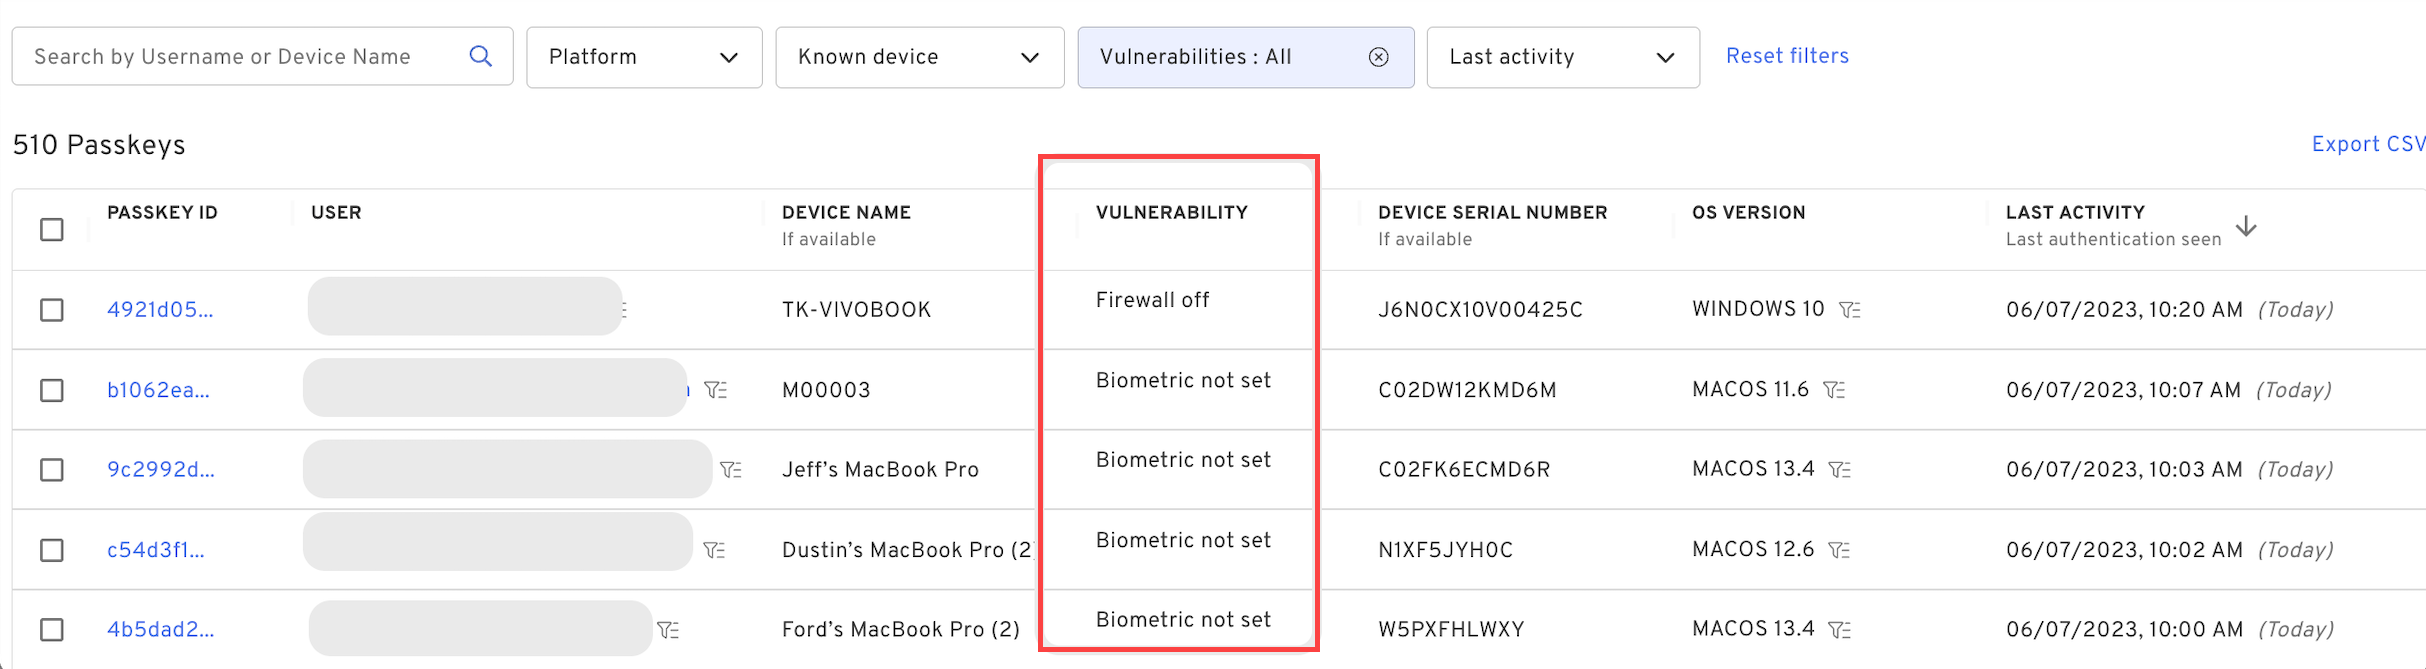Image resolution: width=2426 pixels, height=669 pixels.
Task: Click the Vulnerability column header
Action: click(x=1171, y=212)
